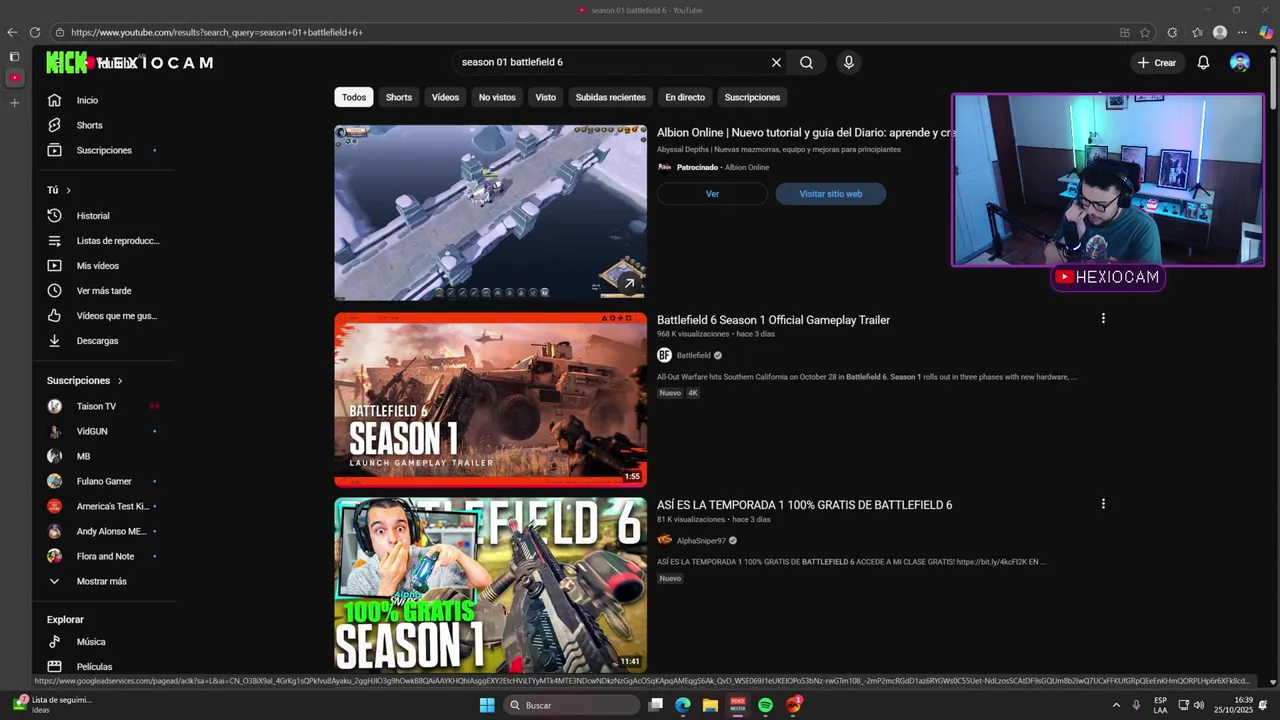Viewport: 1280px width, 720px height.
Task: Open system volume control in tray
Action: click(x=1198, y=705)
